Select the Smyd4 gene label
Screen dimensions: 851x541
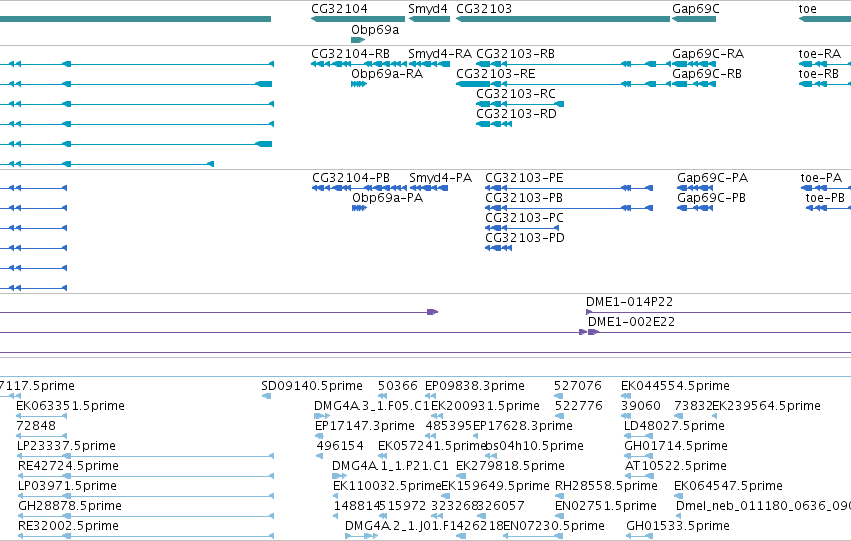pos(428,9)
